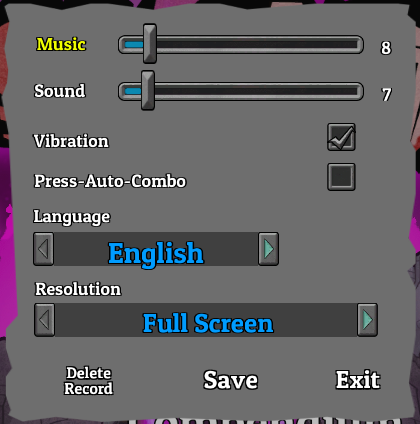Screen dimensions: 420x424
Task: Select the Vibration option label
Action: click(71, 141)
